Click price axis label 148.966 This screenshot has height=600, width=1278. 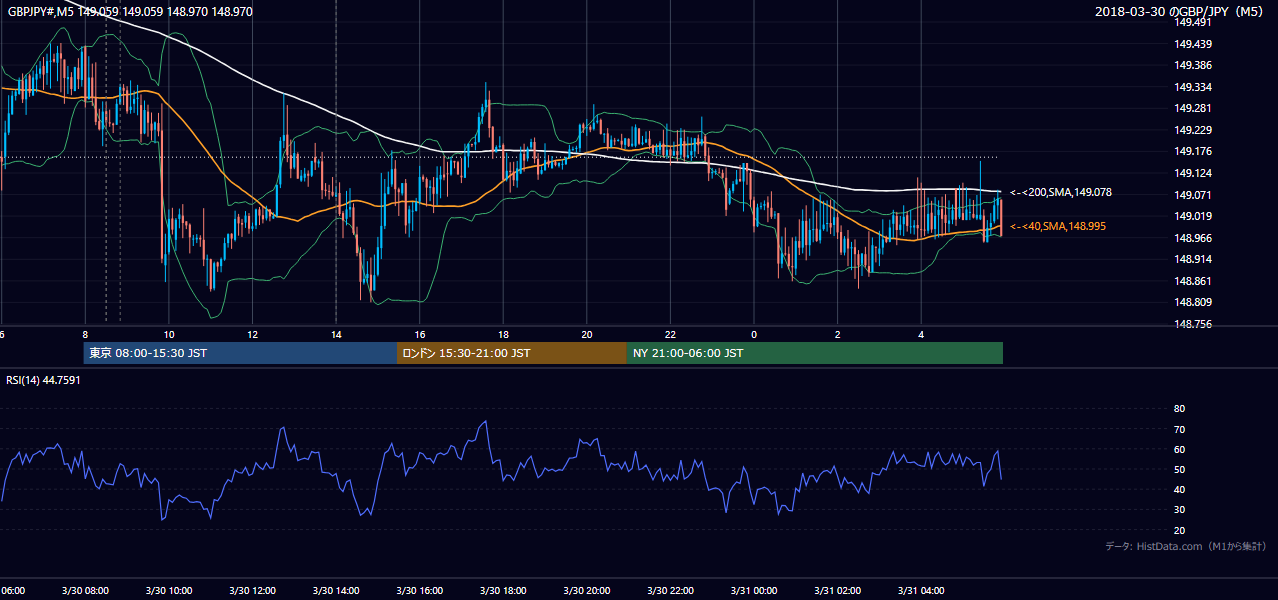1194,238
